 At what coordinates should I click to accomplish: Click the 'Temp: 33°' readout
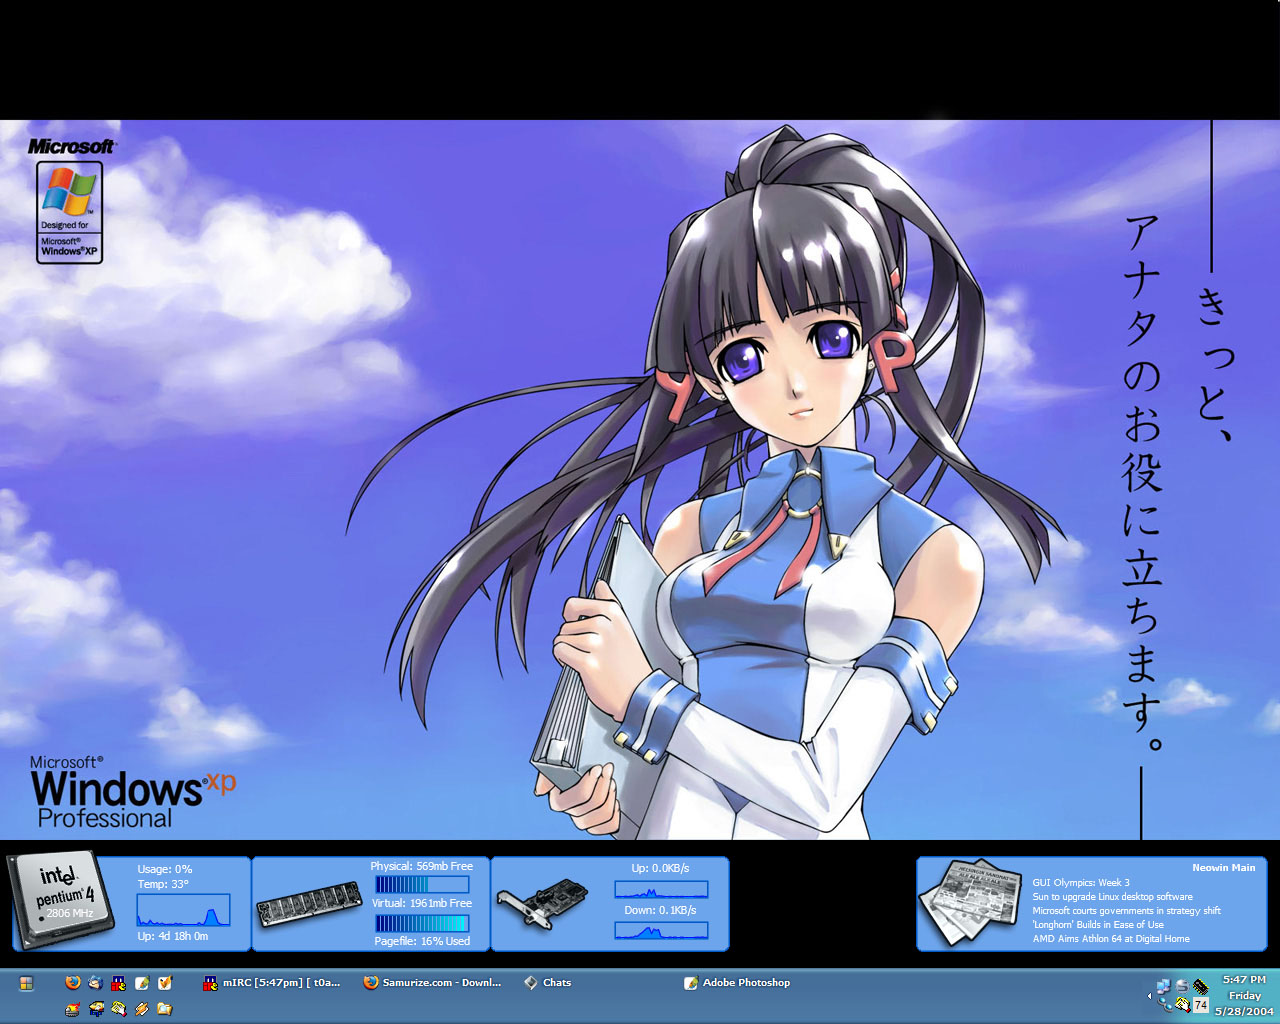tap(163, 884)
